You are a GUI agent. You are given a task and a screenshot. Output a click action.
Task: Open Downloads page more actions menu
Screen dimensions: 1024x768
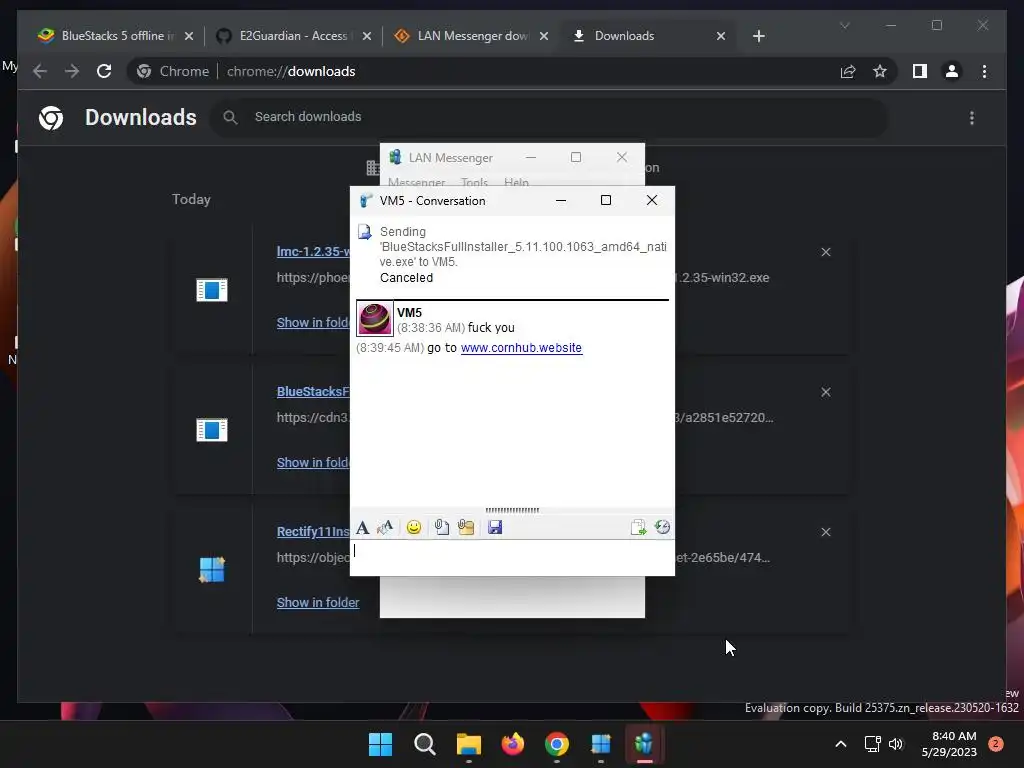[x=972, y=118]
